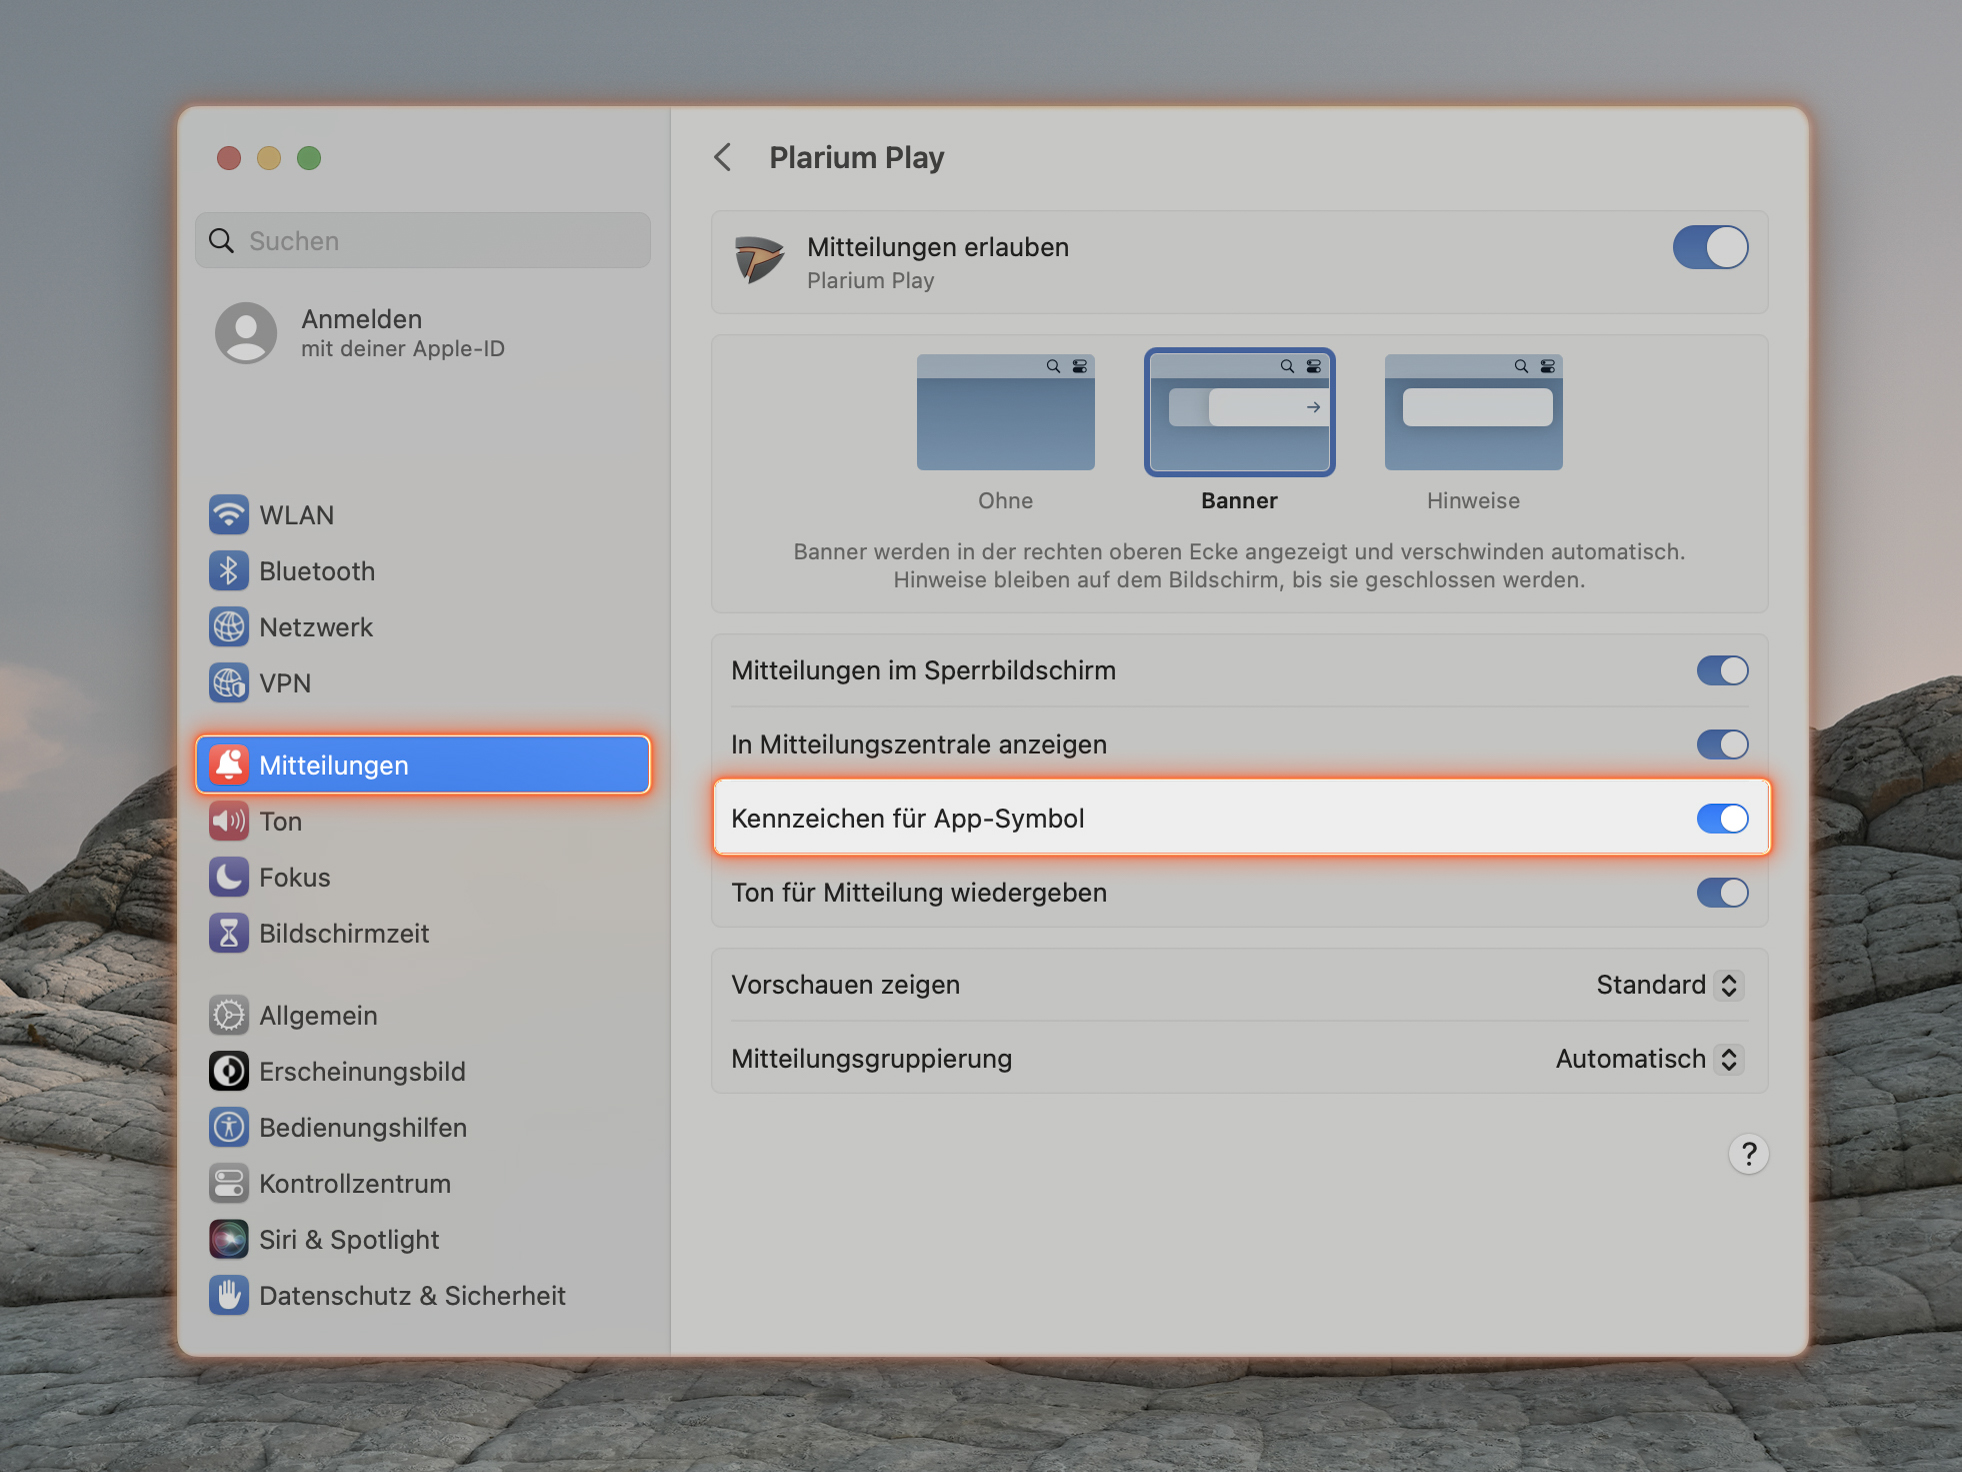This screenshot has height=1472, width=1962.
Task: Click the Suchen search field
Action: [423, 241]
